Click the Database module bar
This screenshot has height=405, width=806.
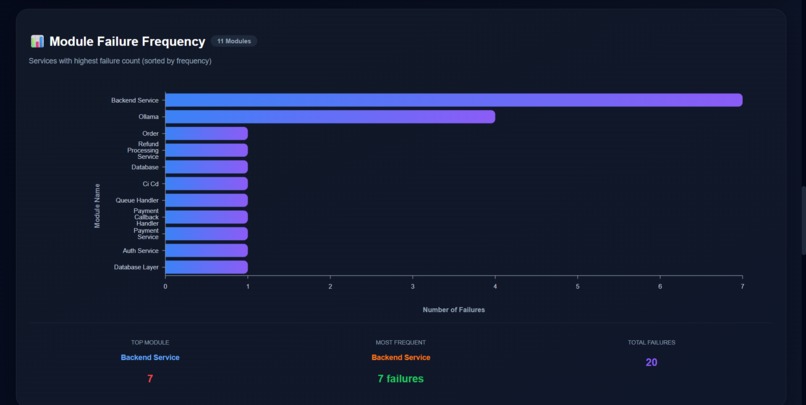click(x=207, y=167)
